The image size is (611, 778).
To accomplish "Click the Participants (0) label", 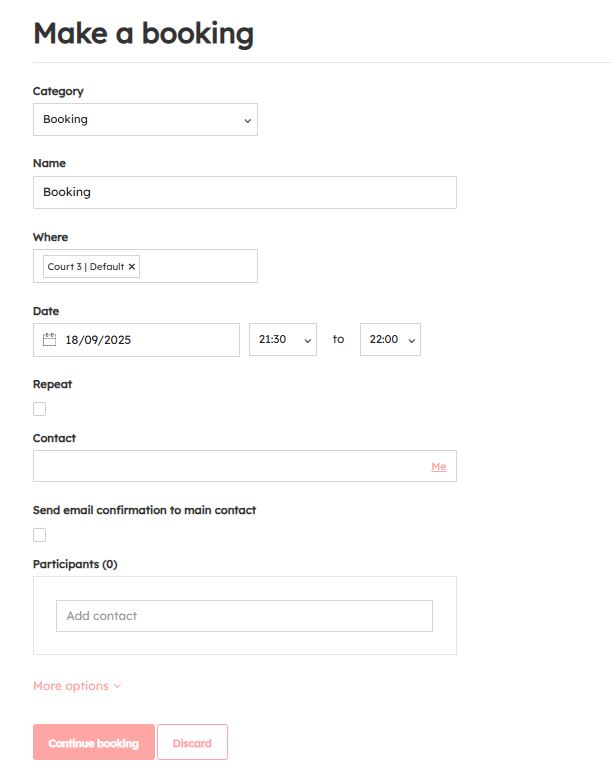I will coord(75,564).
